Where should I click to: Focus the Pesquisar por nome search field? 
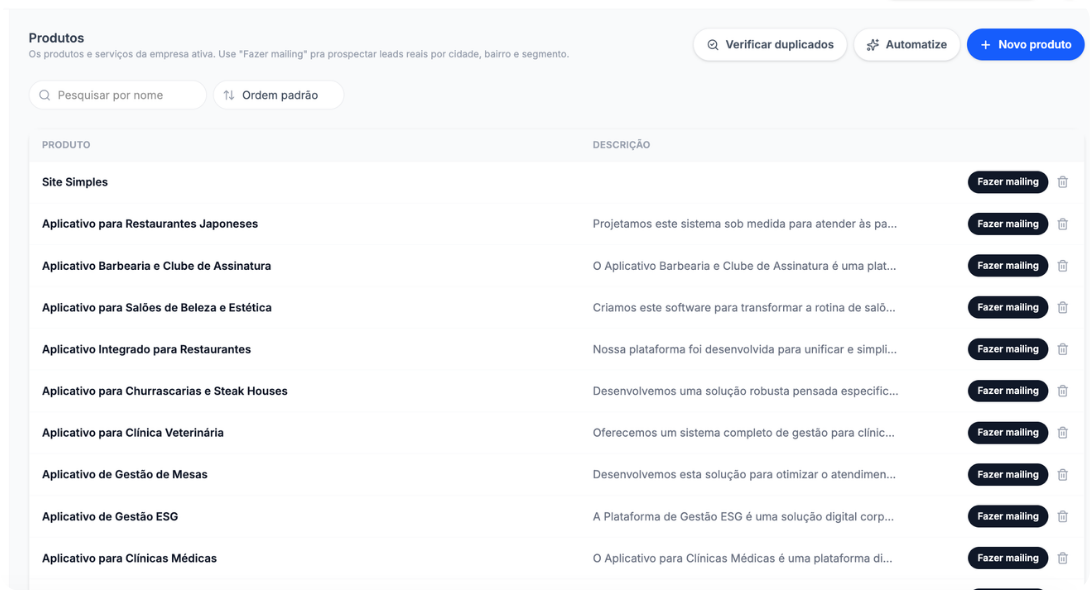(117, 95)
